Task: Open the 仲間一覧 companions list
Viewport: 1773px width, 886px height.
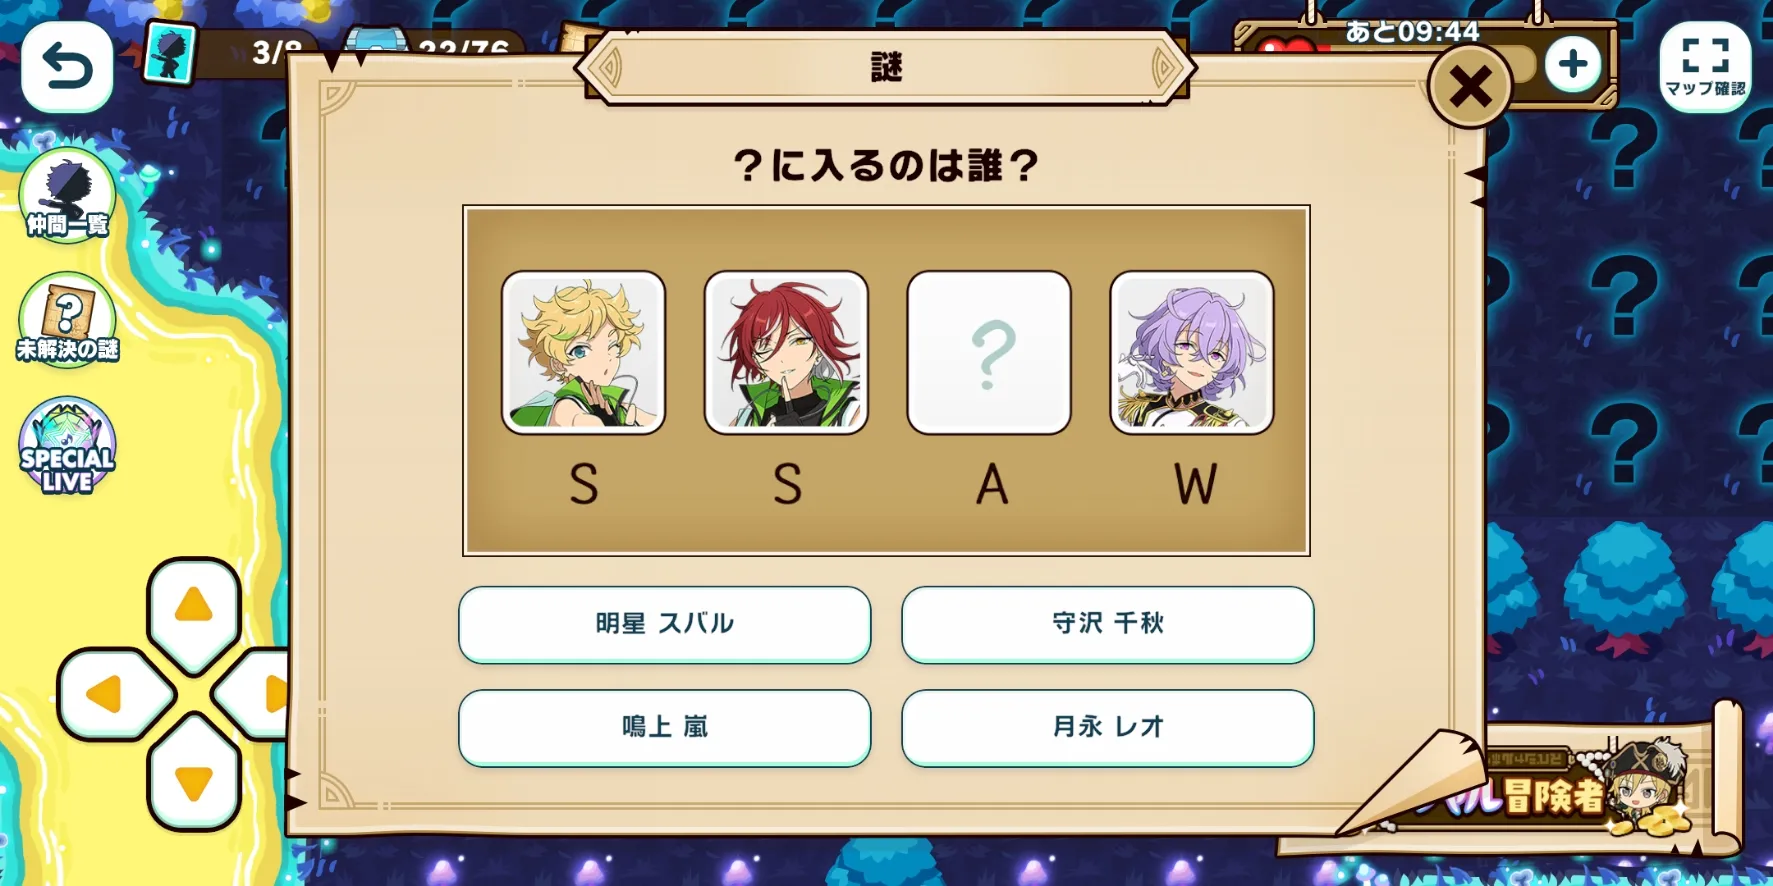Action: click(67, 195)
